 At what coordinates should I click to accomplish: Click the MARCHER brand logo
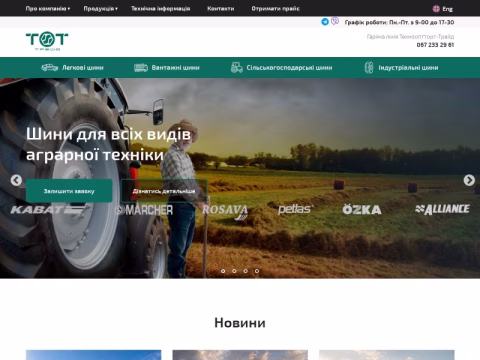(144, 210)
